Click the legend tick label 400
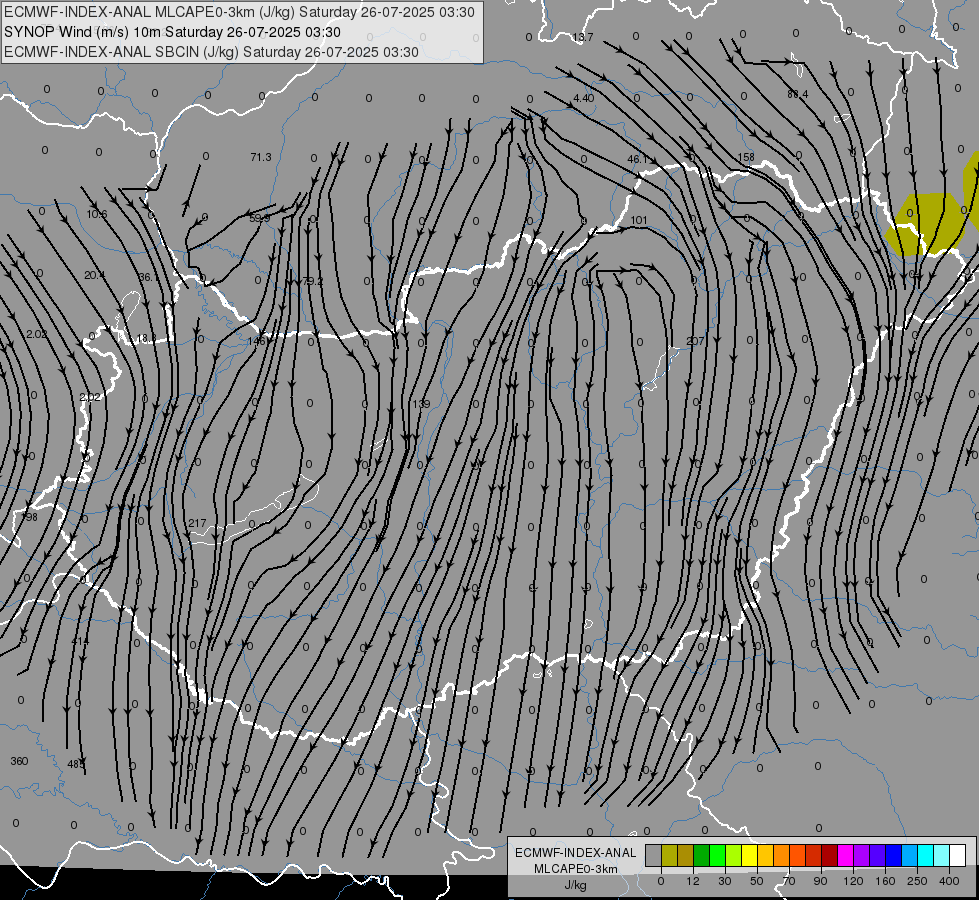Viewport: 979px width, 900px height. (949, 881)
